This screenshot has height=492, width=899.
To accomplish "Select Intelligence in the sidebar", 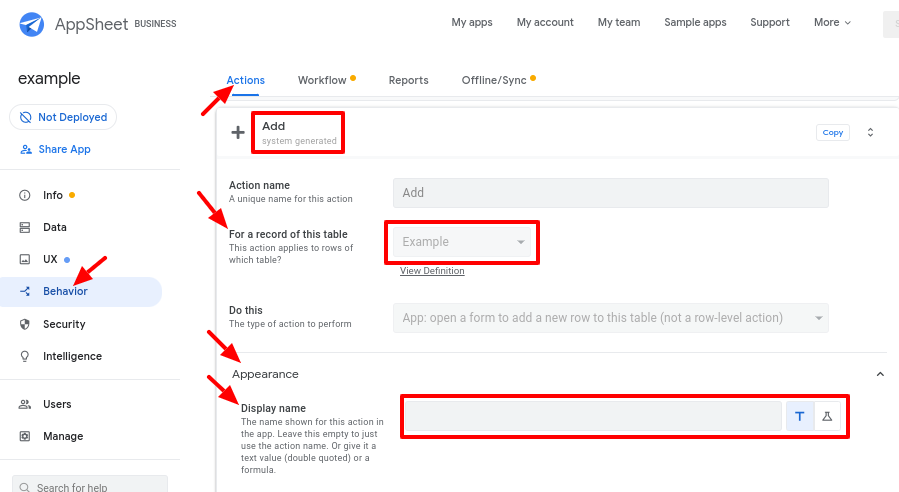I will point(72,357).
